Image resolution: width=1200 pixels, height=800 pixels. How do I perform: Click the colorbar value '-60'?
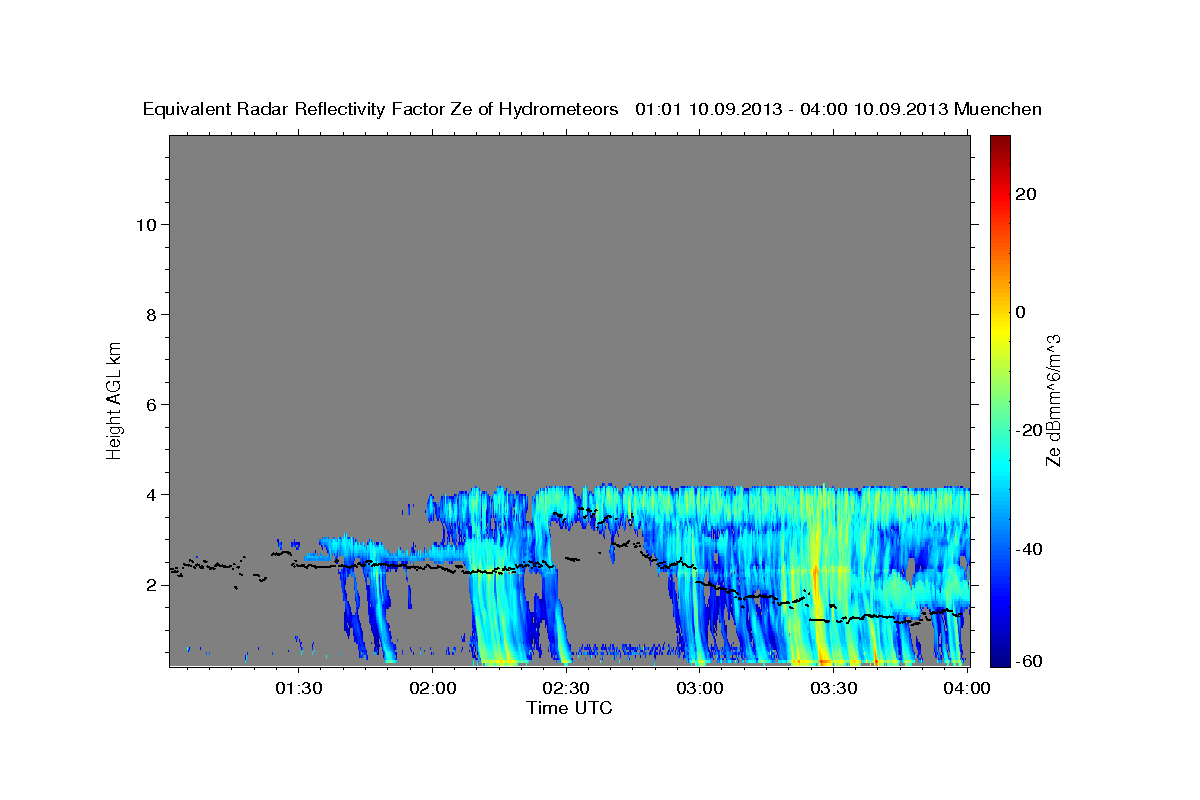coord(1029,661)
